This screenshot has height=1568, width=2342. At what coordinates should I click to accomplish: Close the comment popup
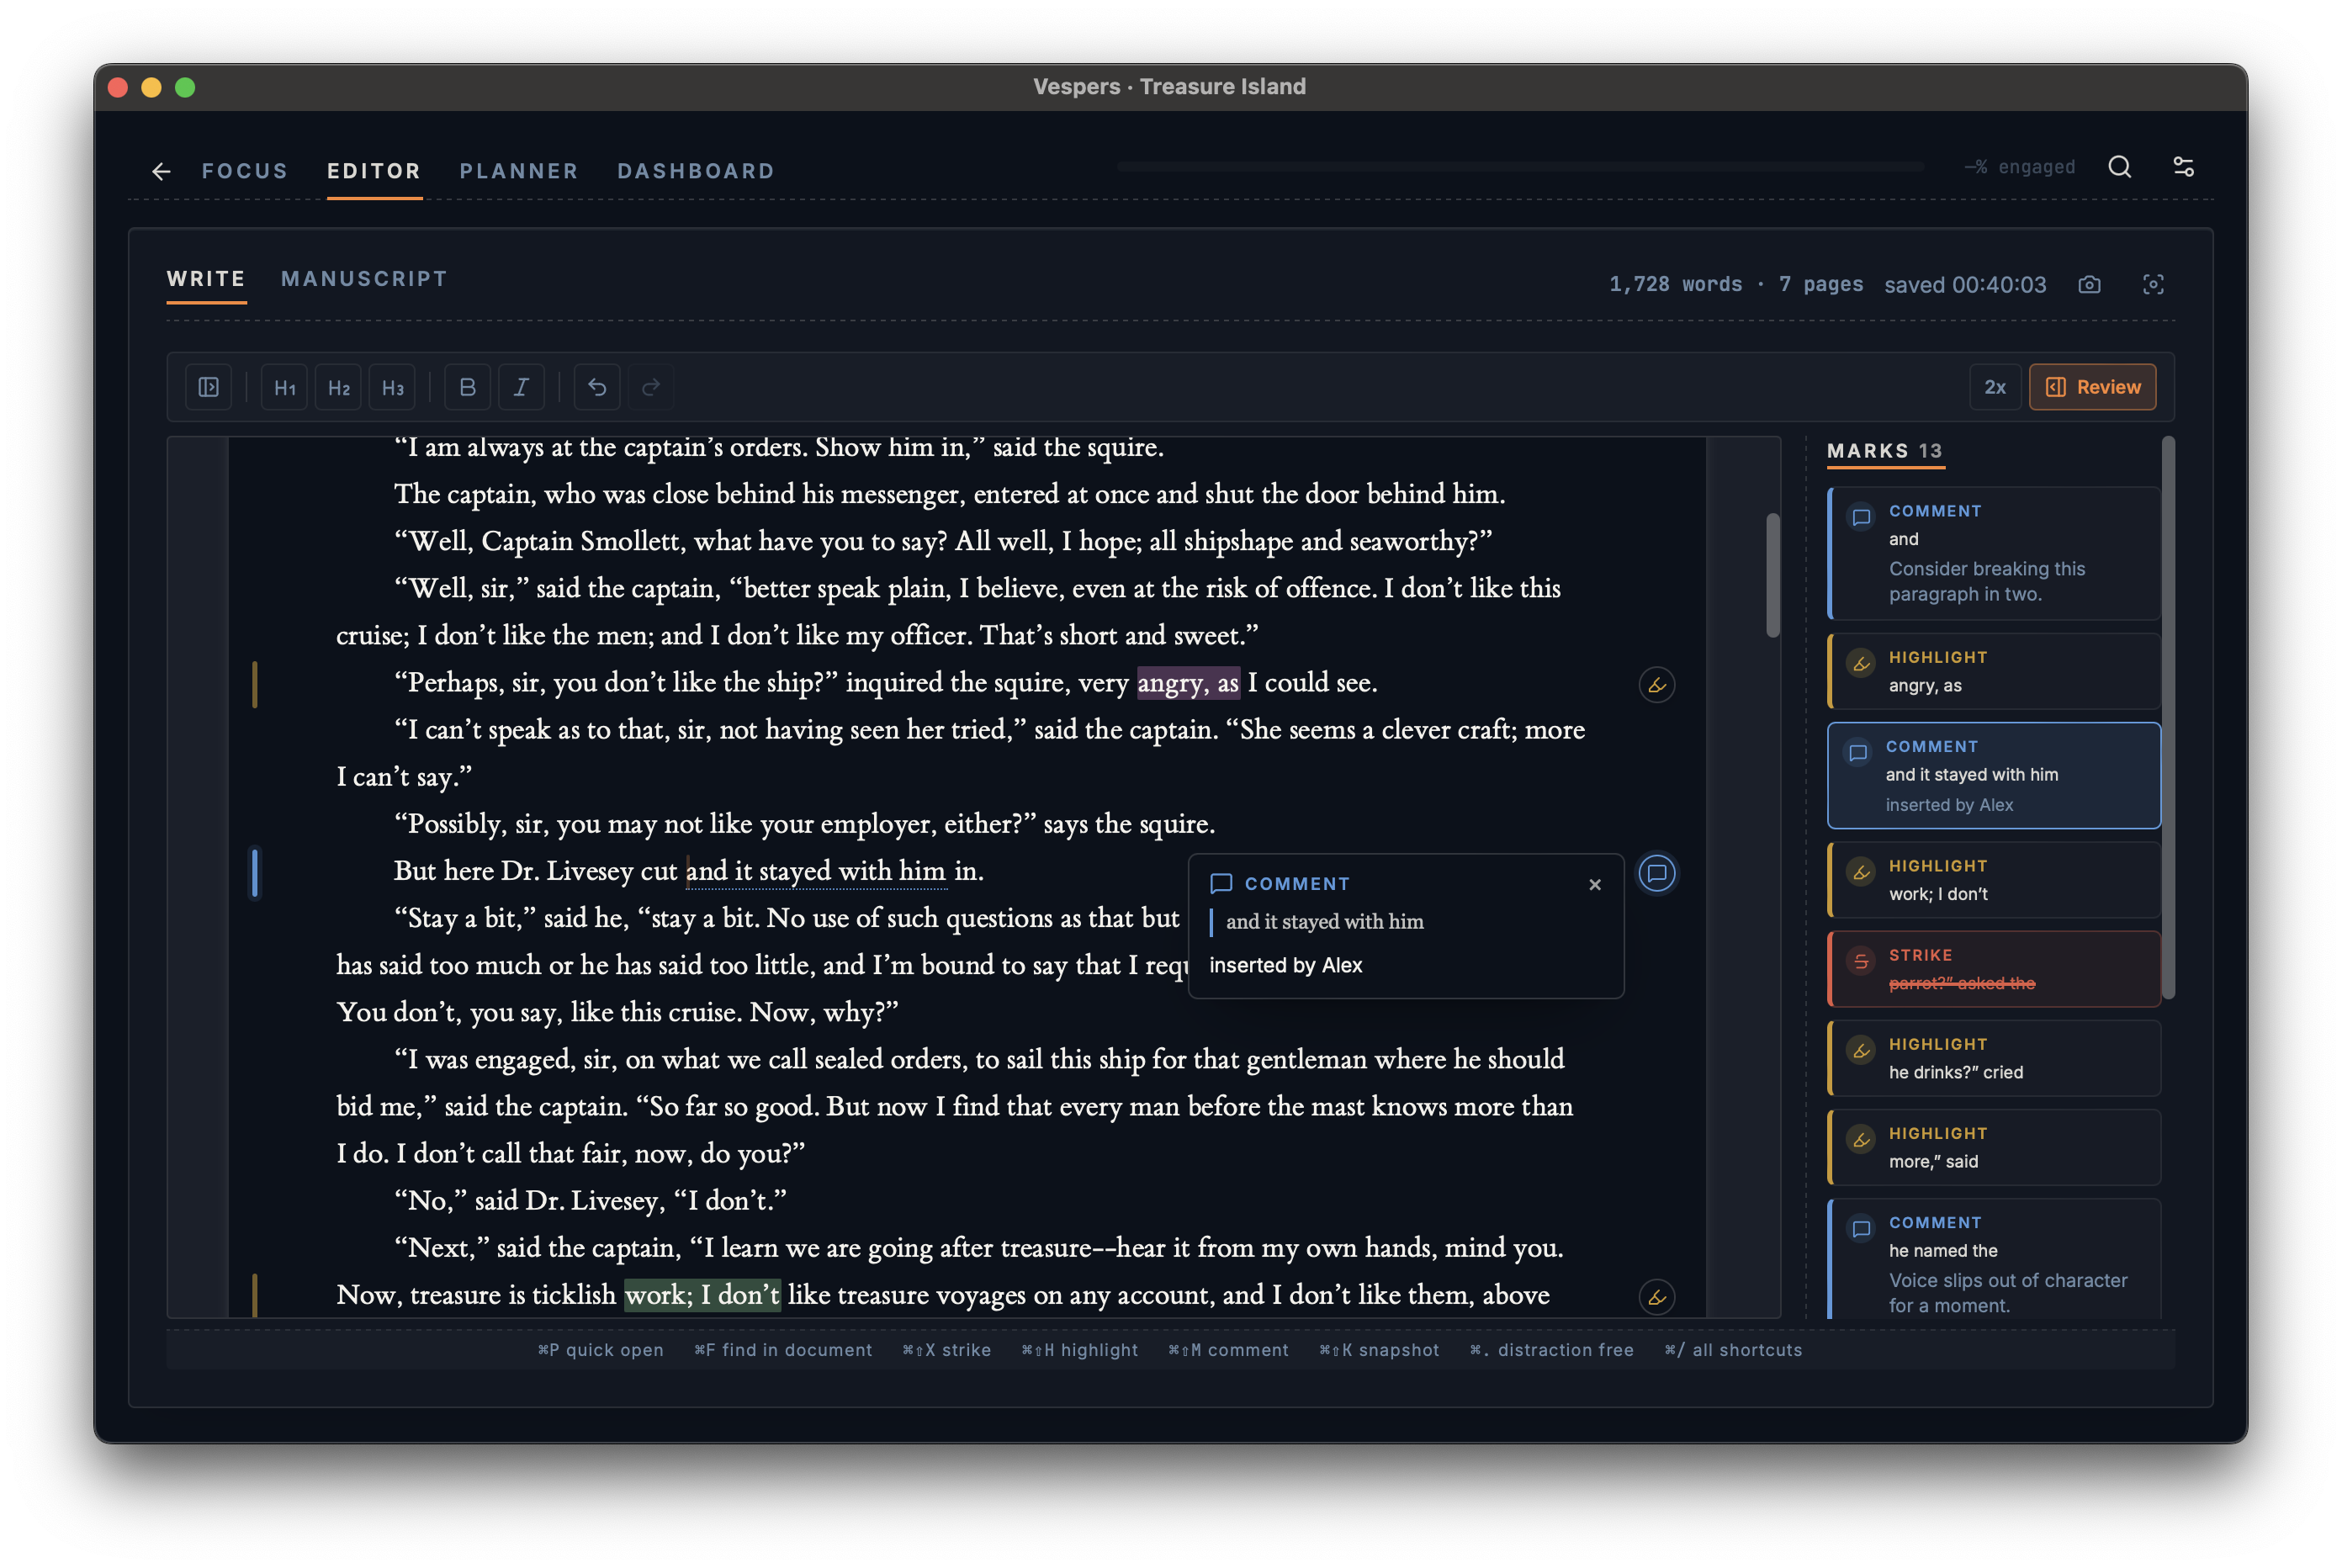click(x=1595, y=885)
